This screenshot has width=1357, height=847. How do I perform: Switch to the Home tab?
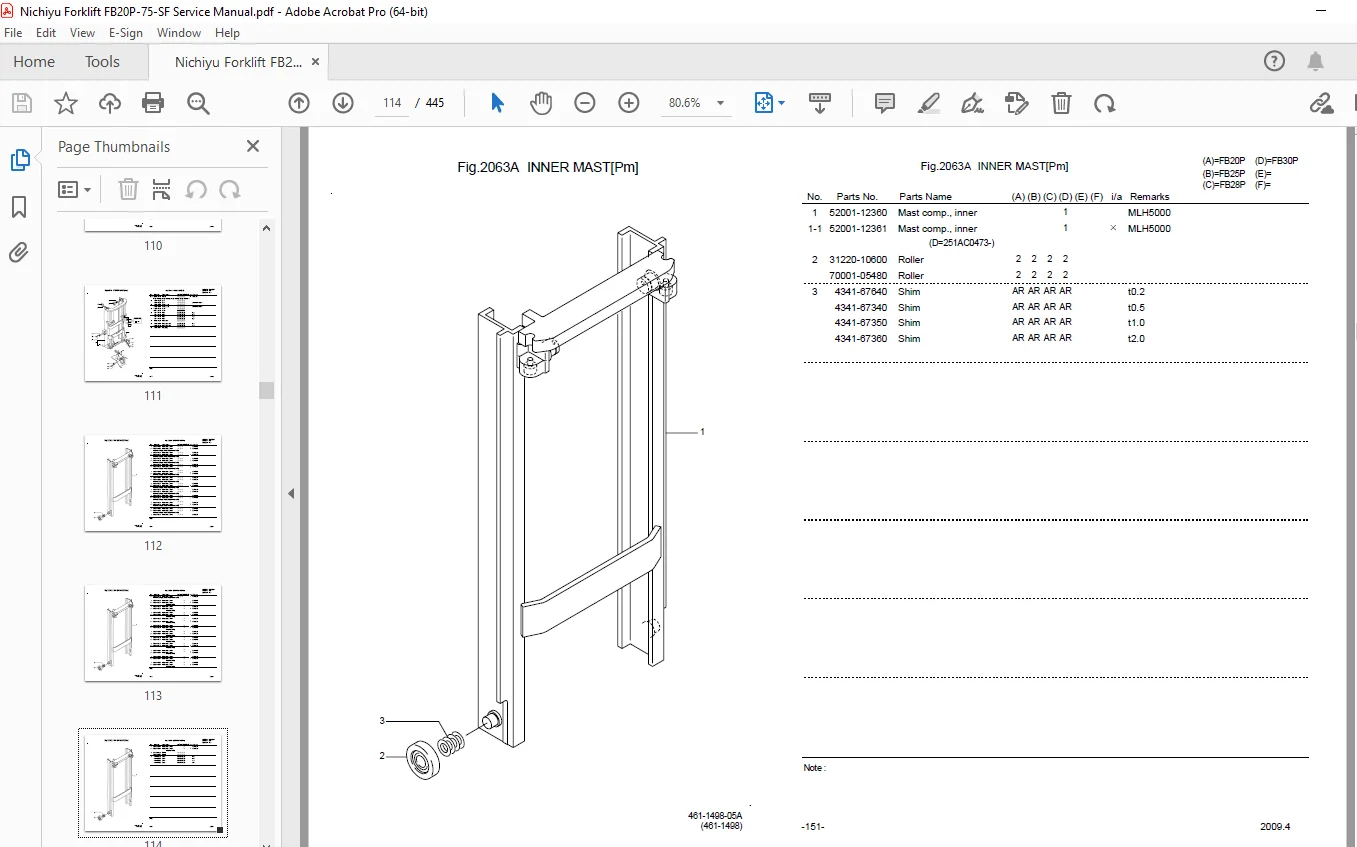(34, 62)
